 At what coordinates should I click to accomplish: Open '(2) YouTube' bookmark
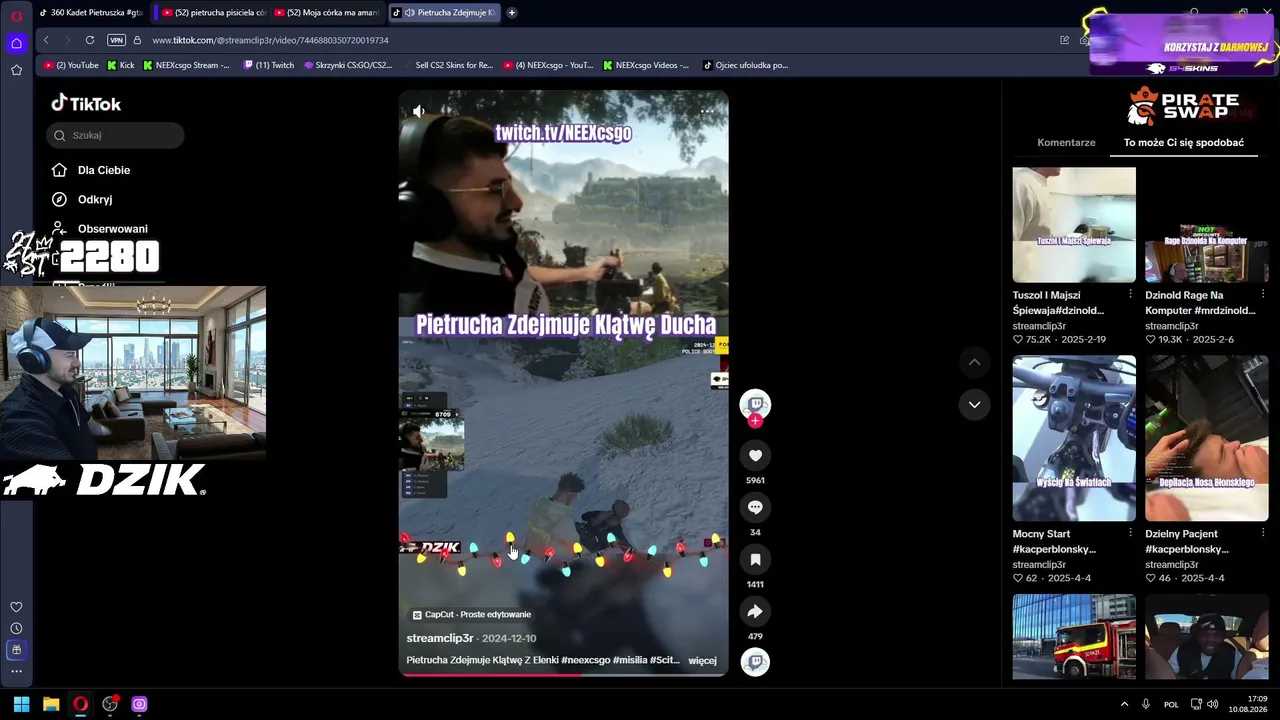(71, 65)
